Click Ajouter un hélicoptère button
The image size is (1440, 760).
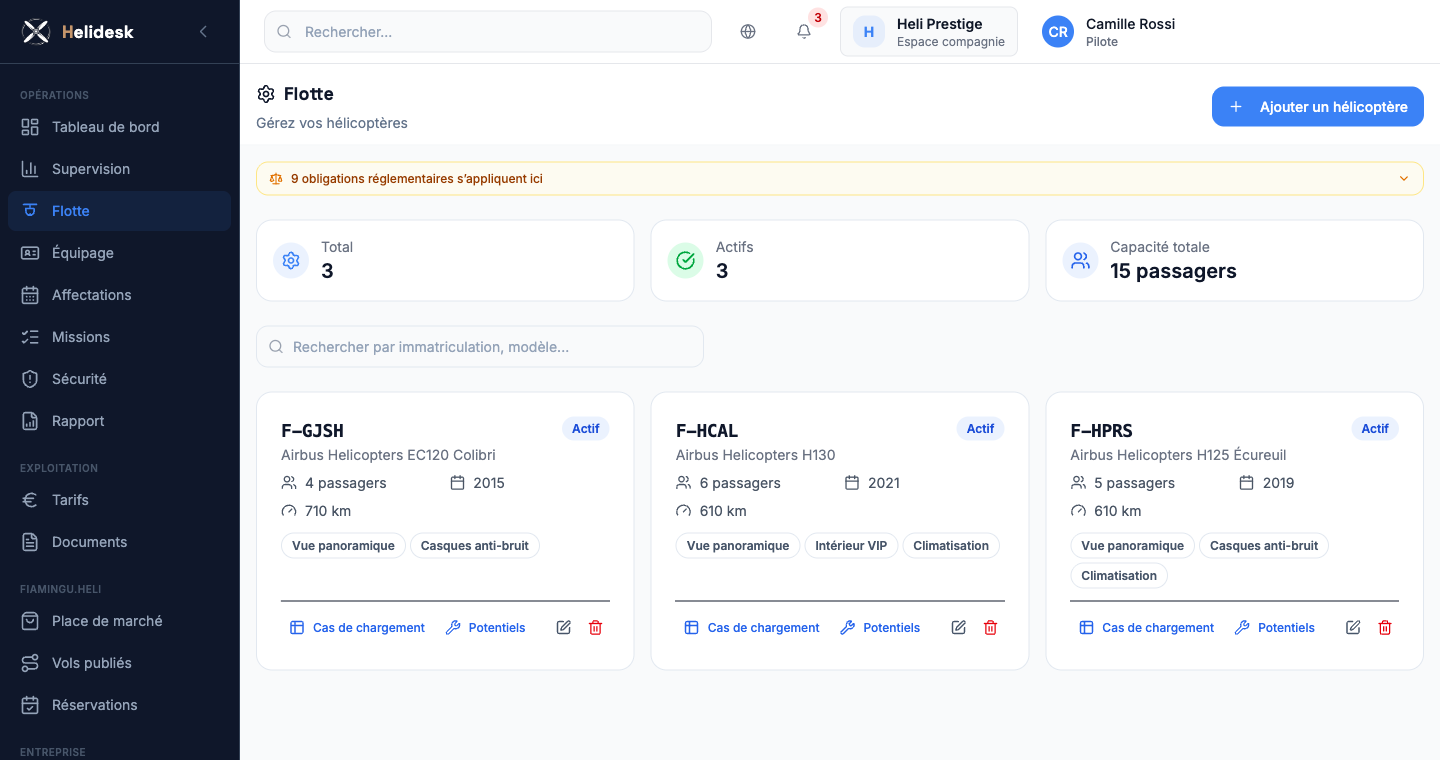click(x=1318, y=107)
